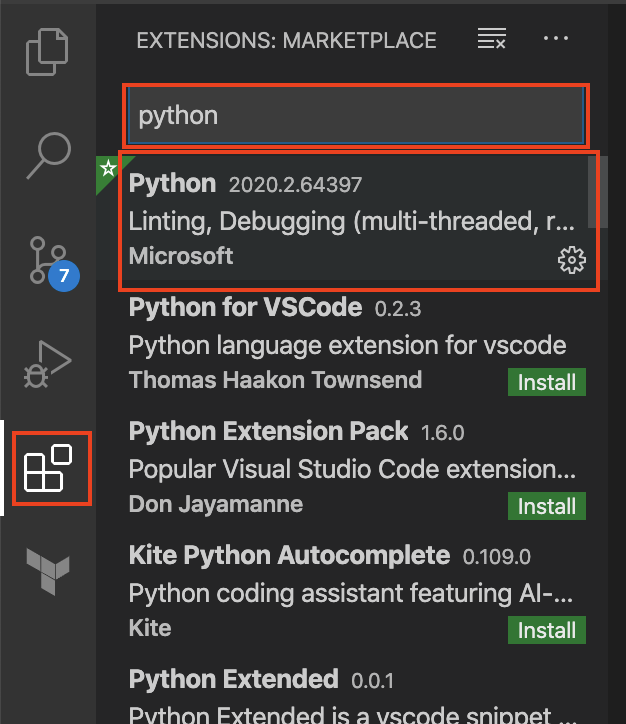Image resolution: width=626 pixels, height=724 pixels.
Task: Install Python for VSCode extension
Action: pyautogui.click(x=547, y=382)
